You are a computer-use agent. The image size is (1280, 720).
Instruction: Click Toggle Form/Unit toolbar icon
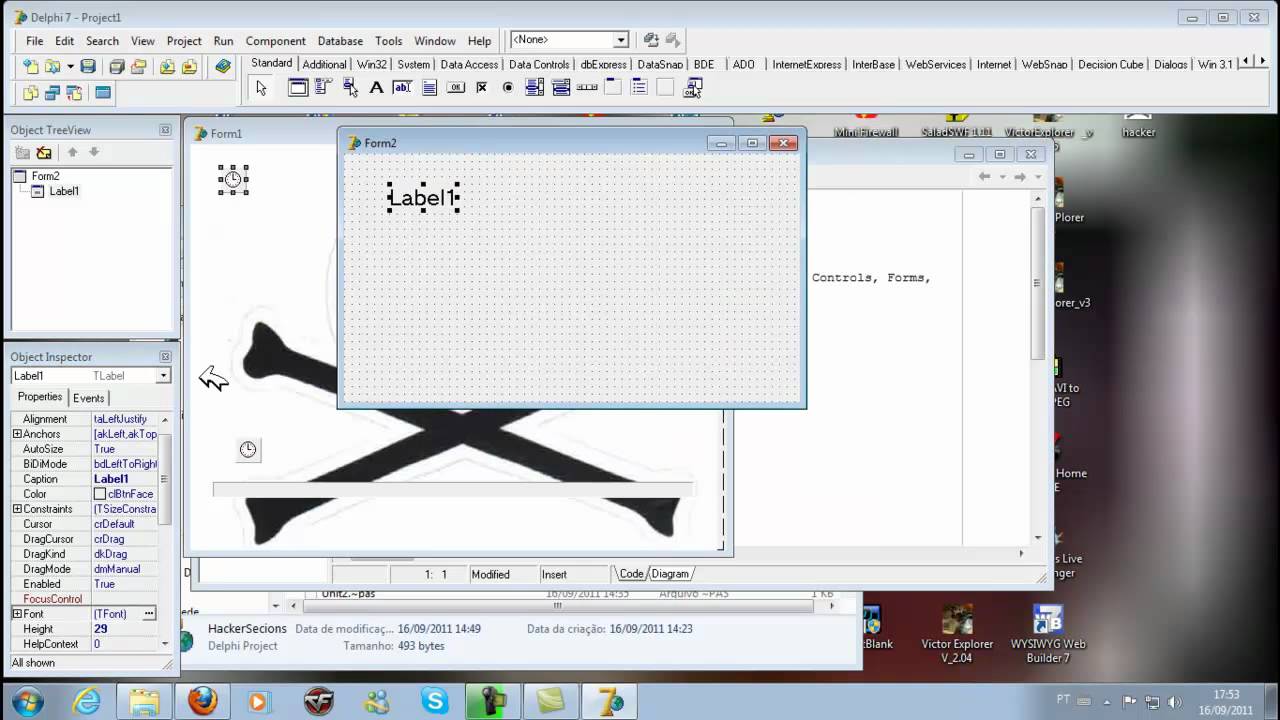click(x=75, y=93)
